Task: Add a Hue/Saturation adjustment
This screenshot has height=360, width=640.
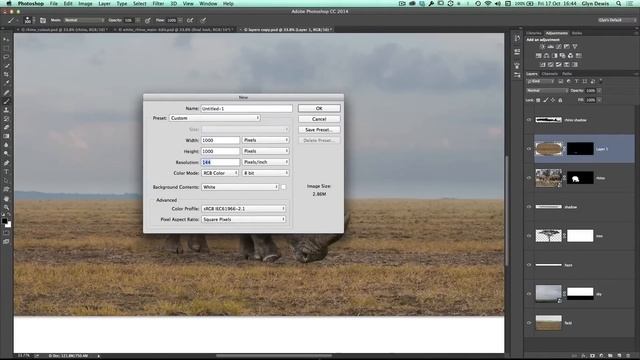Action: (x=538, y=56)
